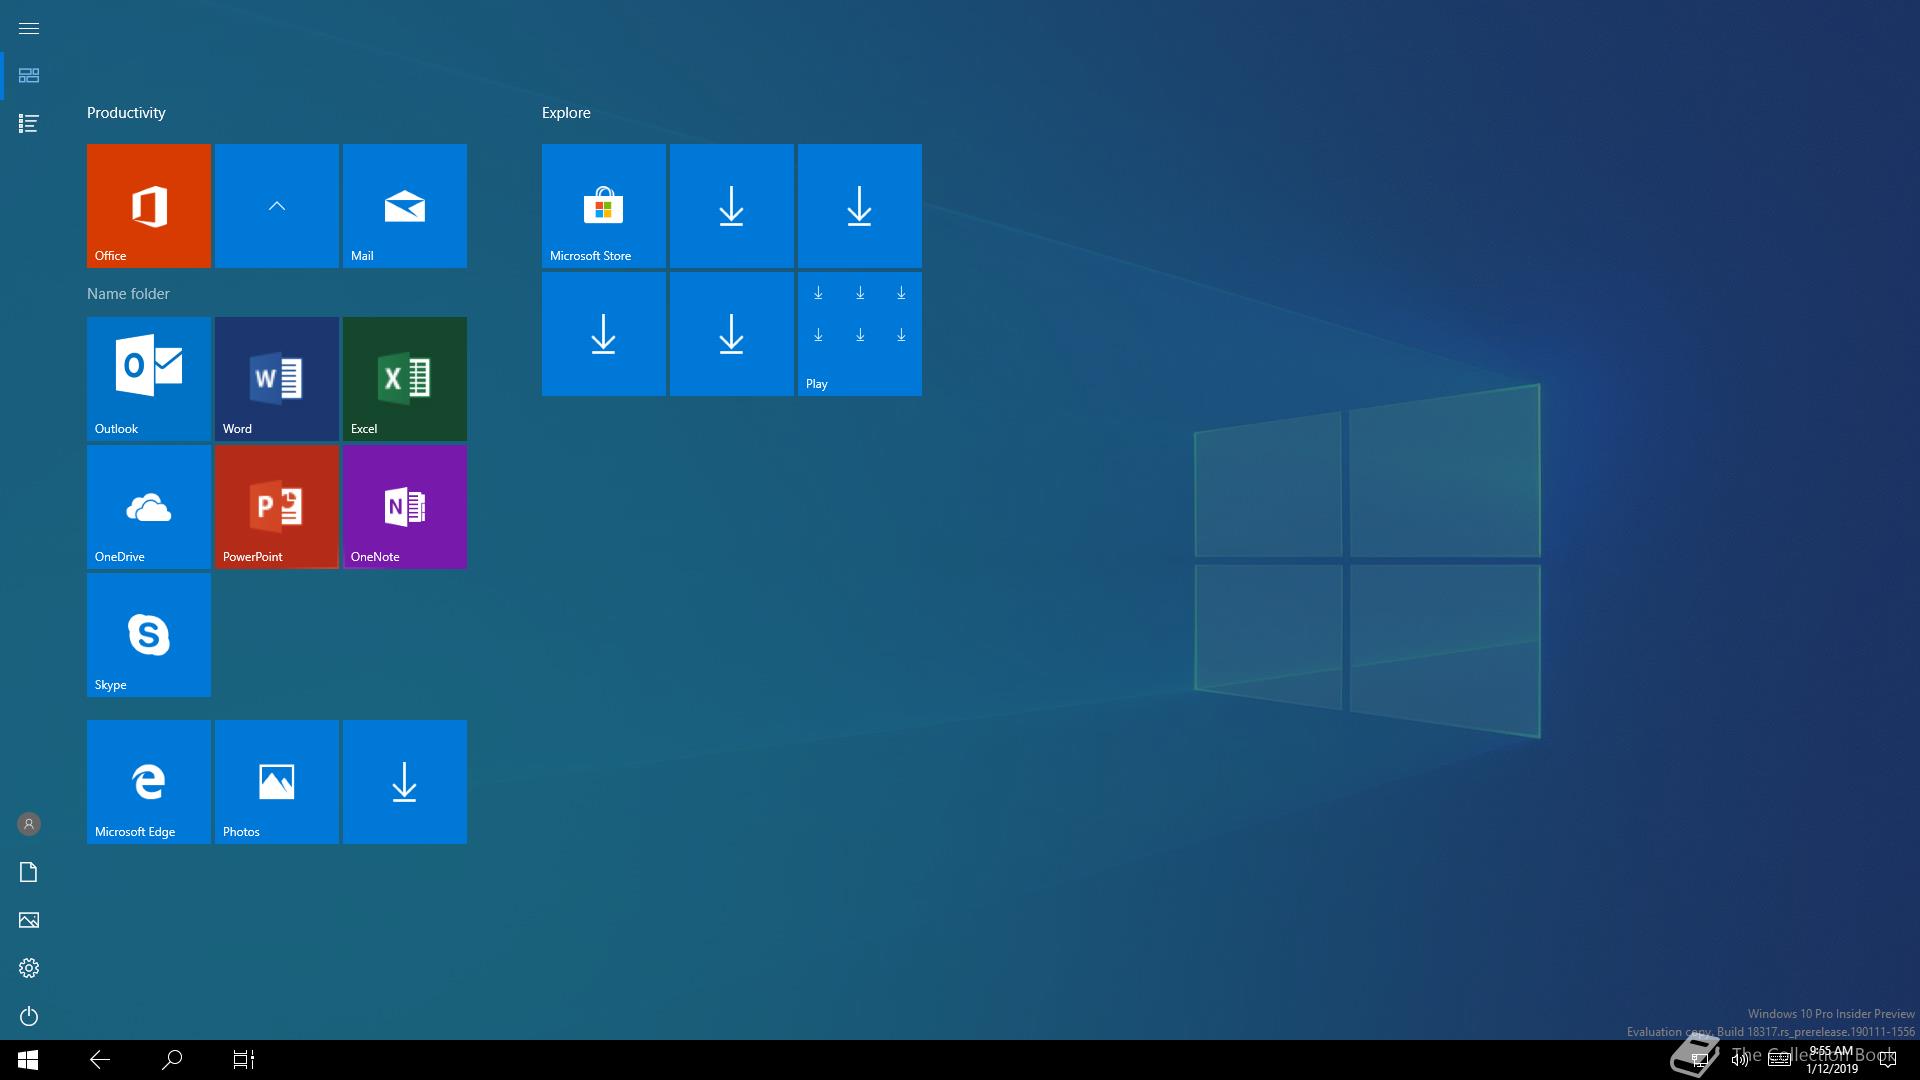The width and height of the screenshot is (1920, 1080).
Task: Open the Action Center notifications icon
Action: pyautogui.click(x=1888, y=1060)
